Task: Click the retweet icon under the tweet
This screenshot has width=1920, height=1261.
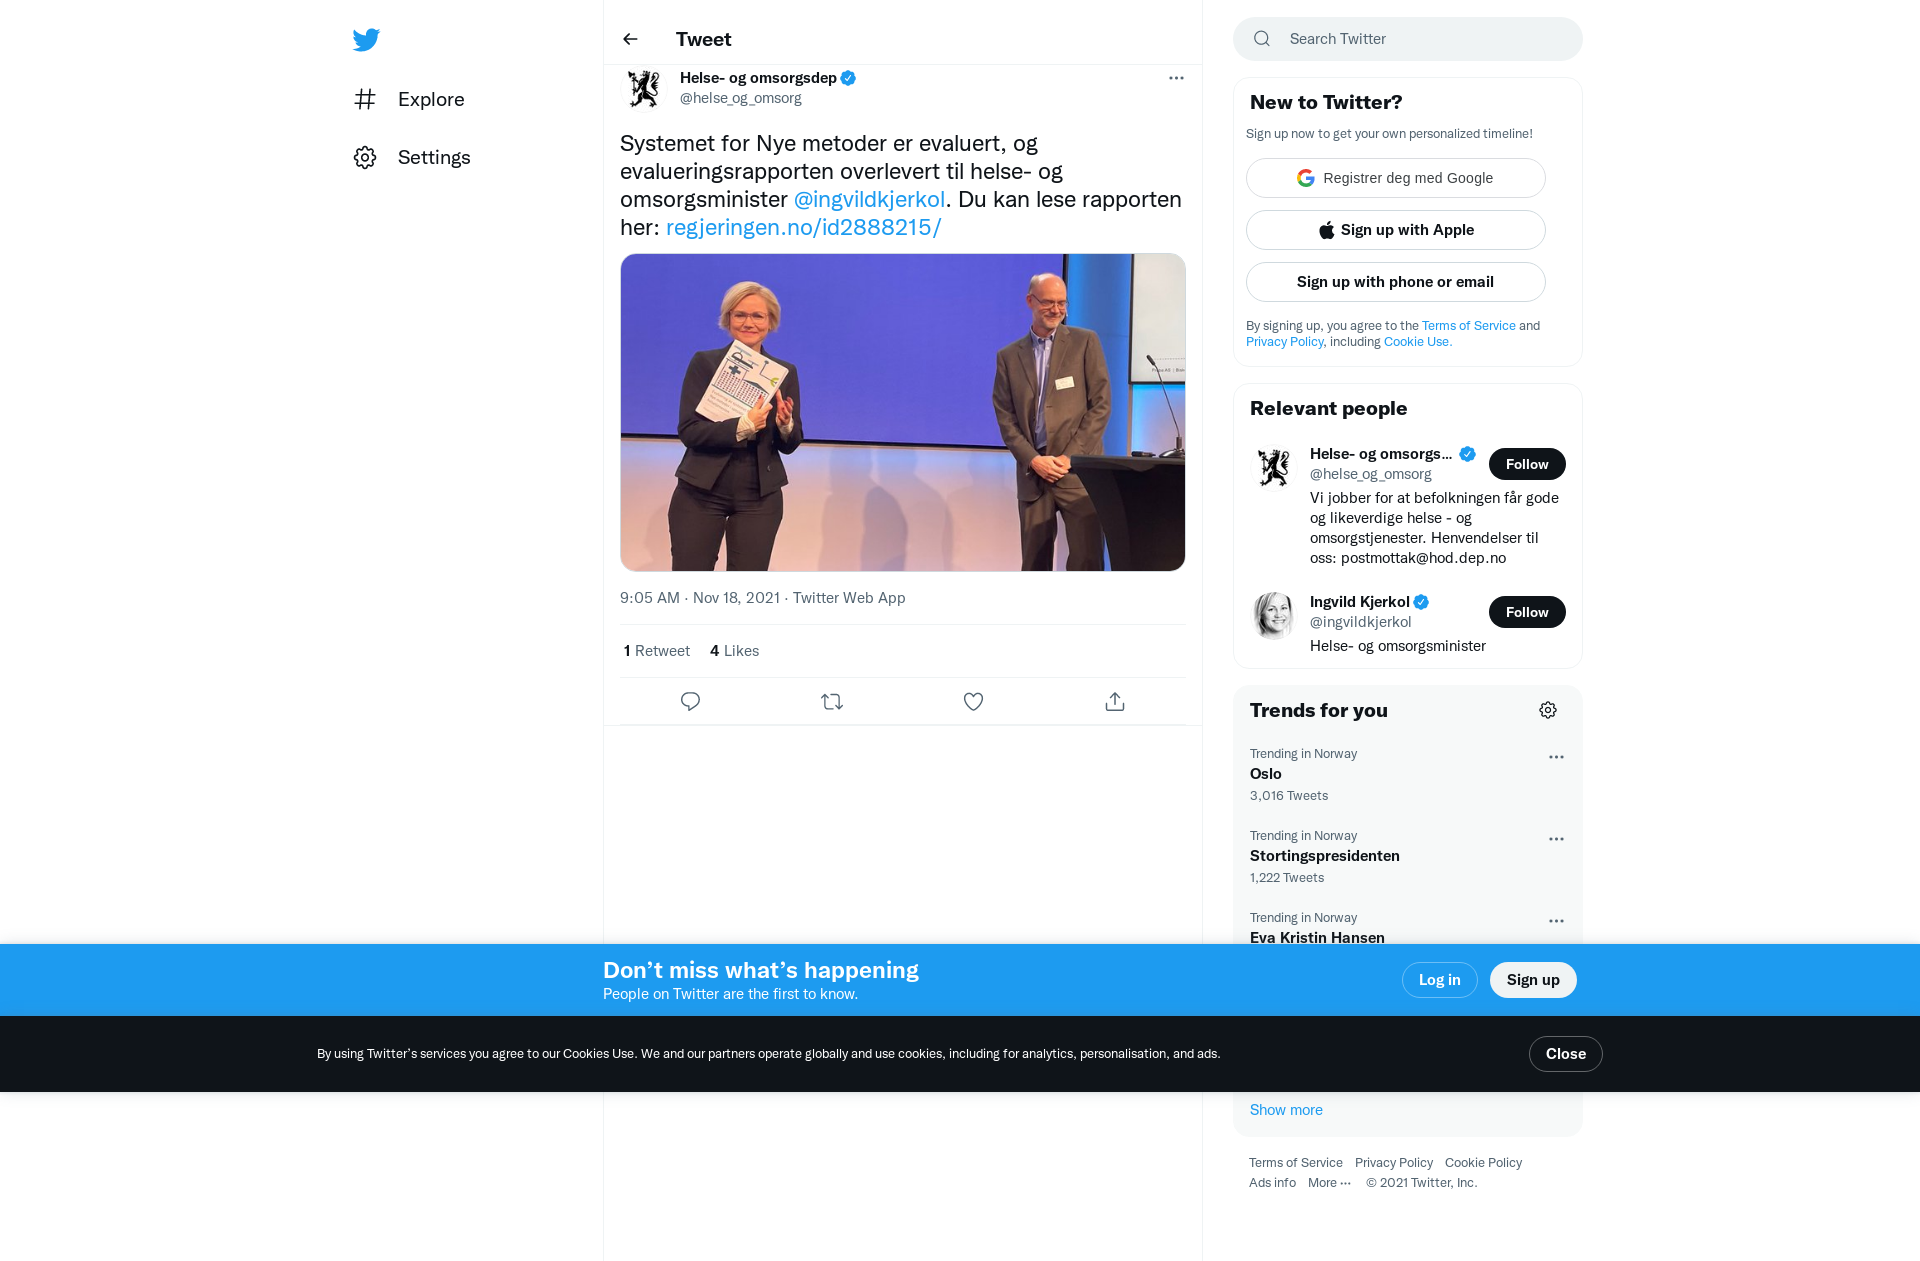Action: tap(832, 702)
